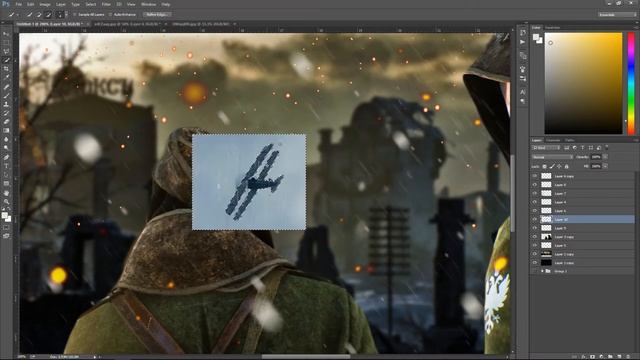Select the Rectangle shape tool
The width and height of the screenshot is (640, 360).
[6, 183]
